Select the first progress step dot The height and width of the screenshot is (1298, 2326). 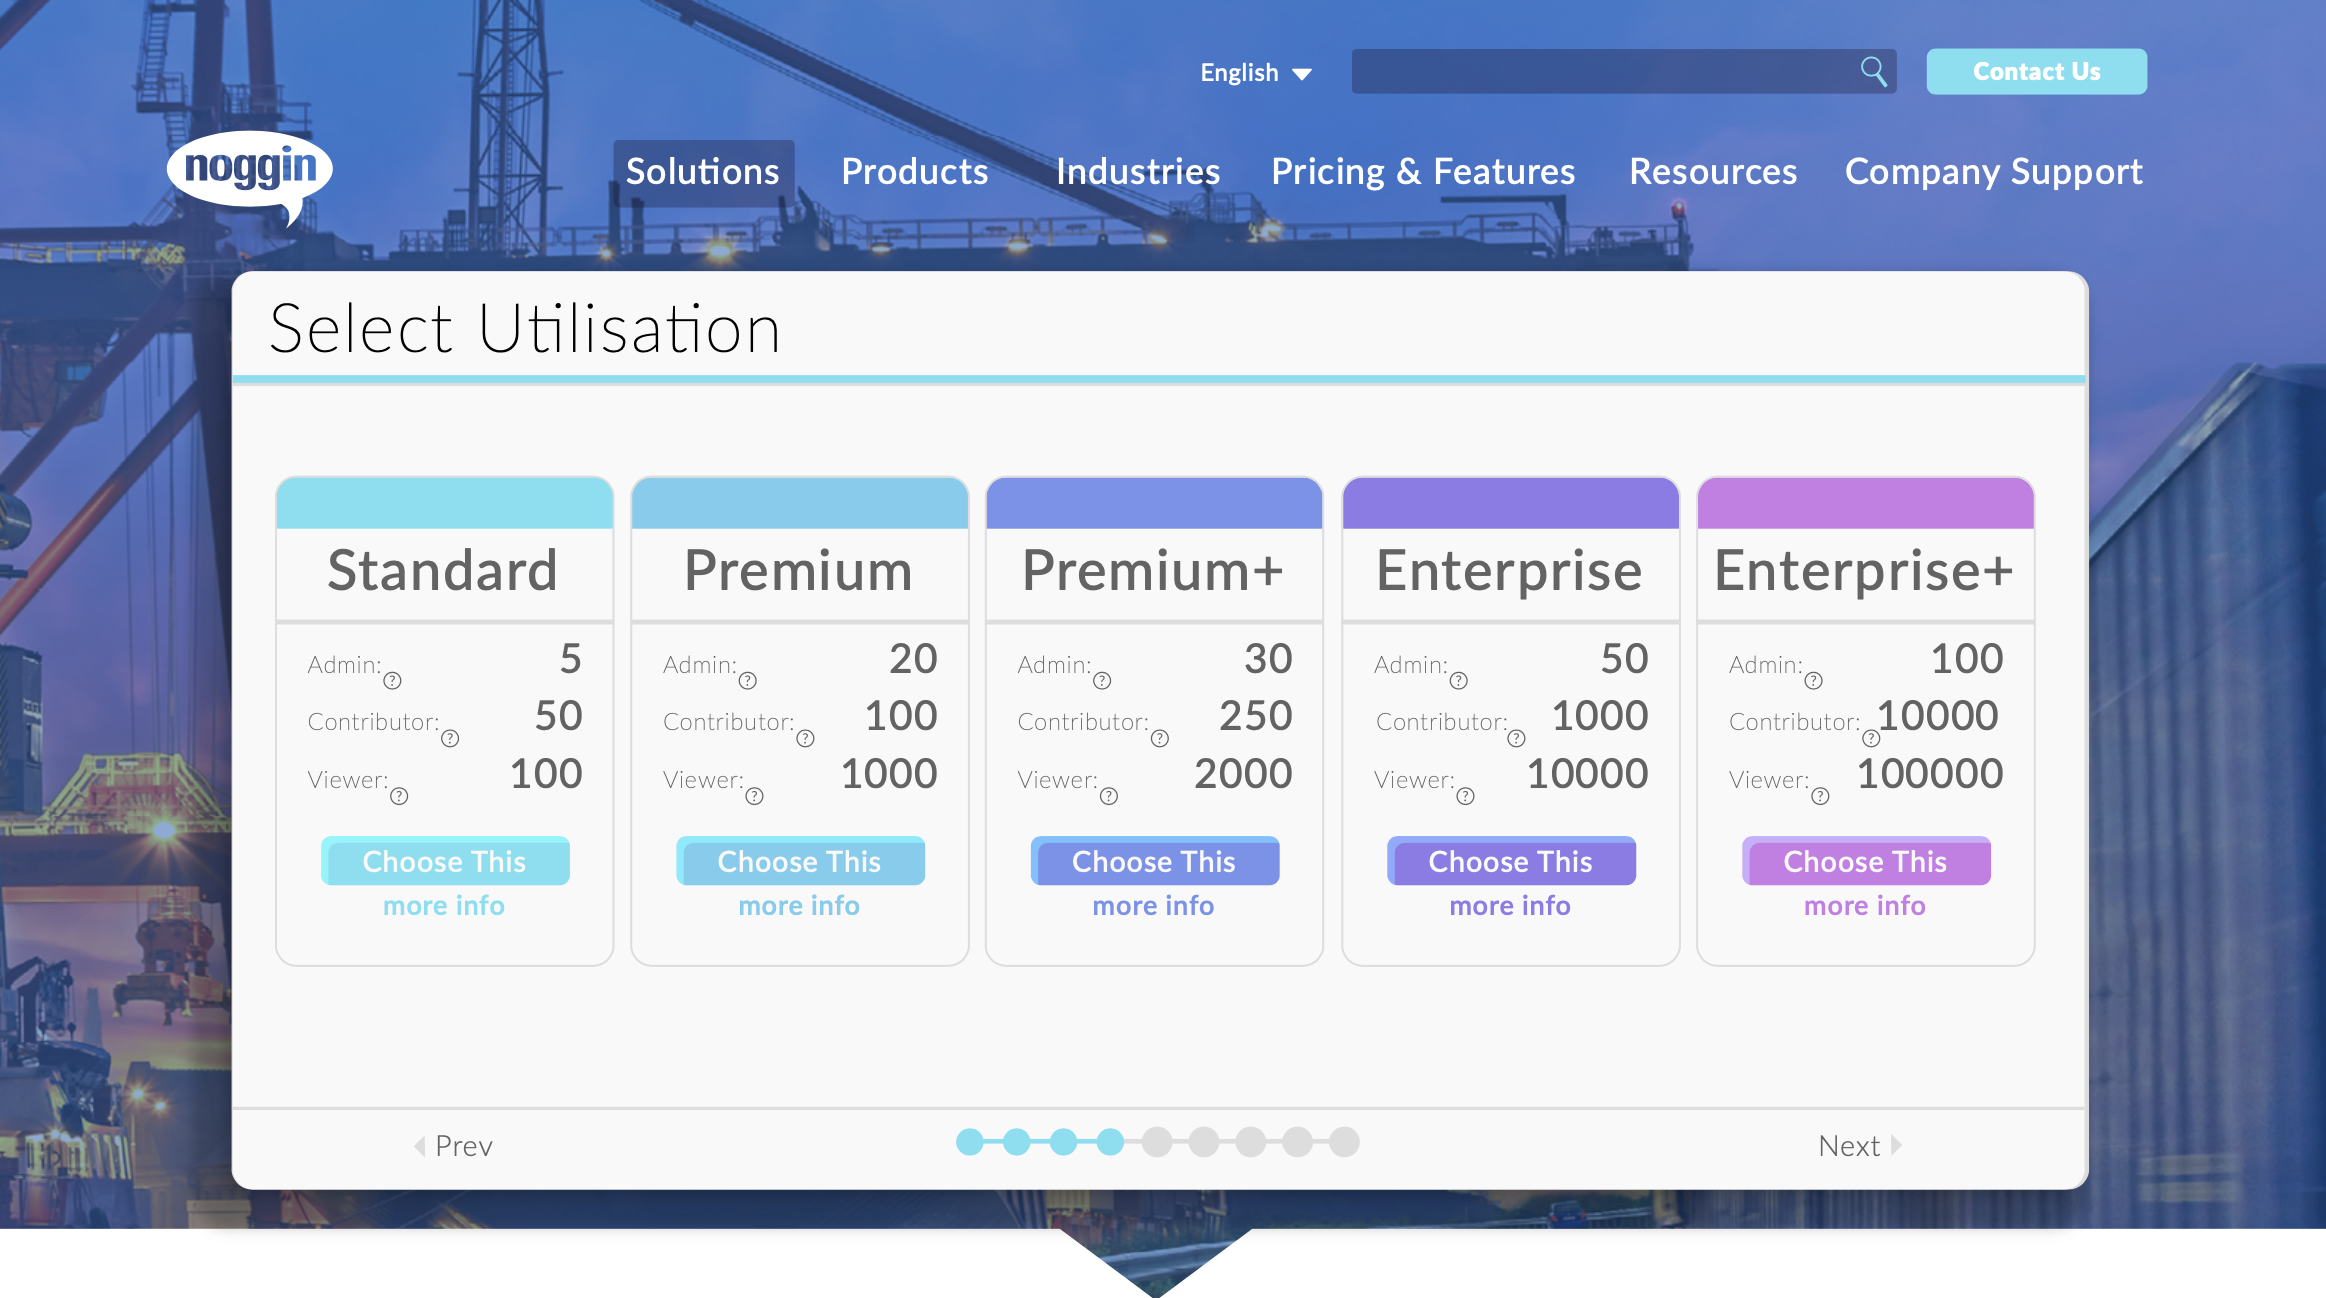[969, 1142]
